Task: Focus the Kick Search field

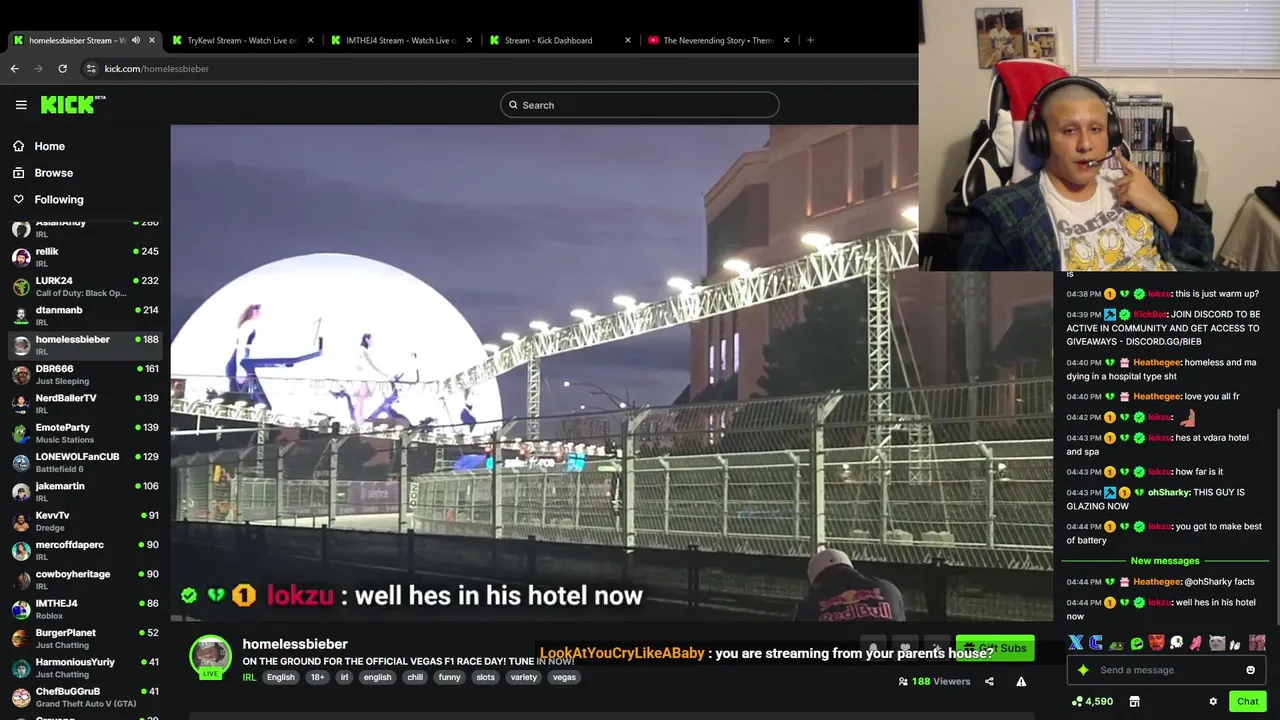Action: pos(639,105)
